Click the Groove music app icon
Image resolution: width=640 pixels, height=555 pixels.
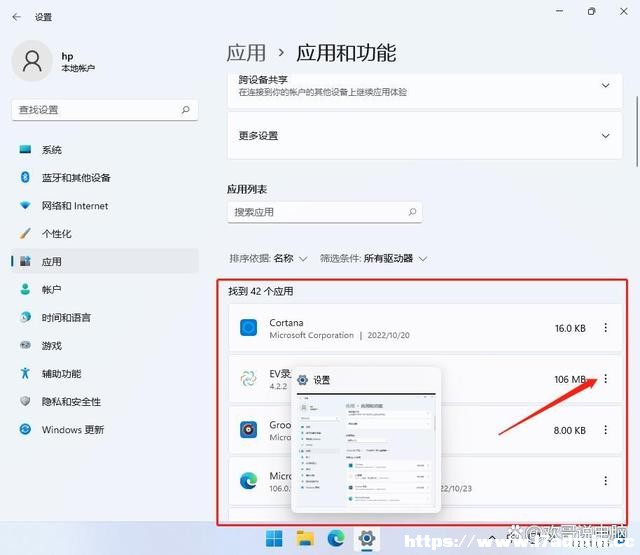coord(249,430)
